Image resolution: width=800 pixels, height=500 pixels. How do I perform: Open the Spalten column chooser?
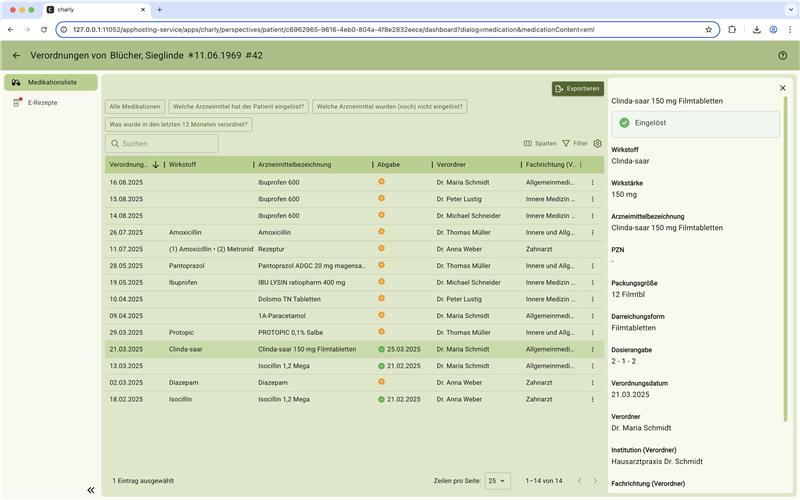540,143
